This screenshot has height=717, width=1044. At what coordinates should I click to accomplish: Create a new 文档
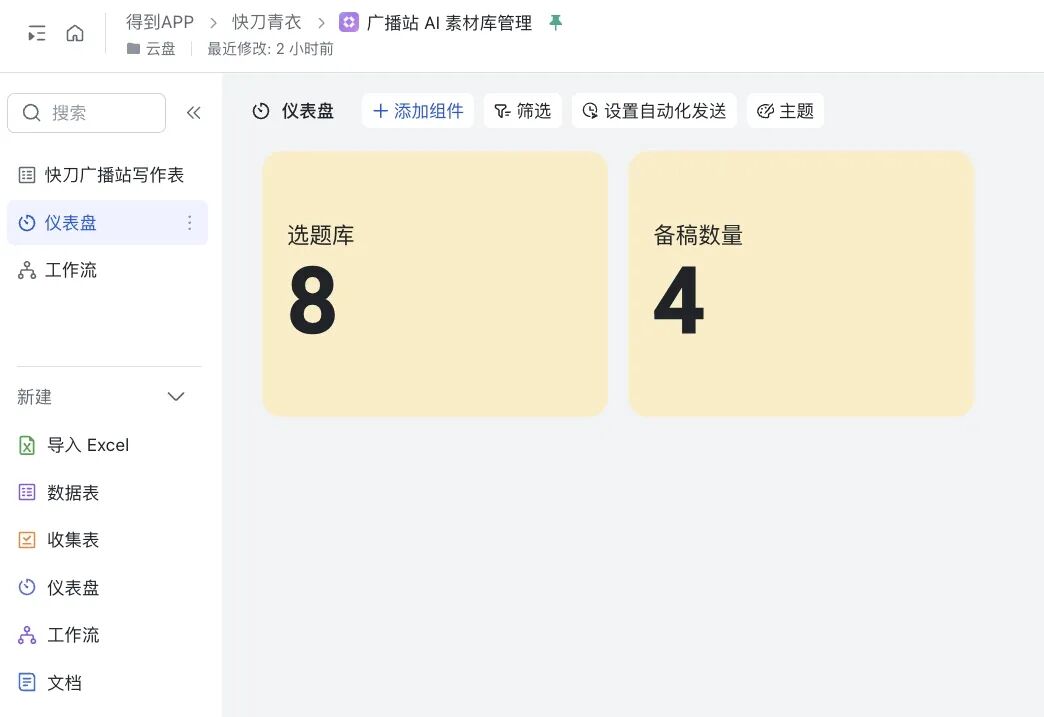(50, 682)
